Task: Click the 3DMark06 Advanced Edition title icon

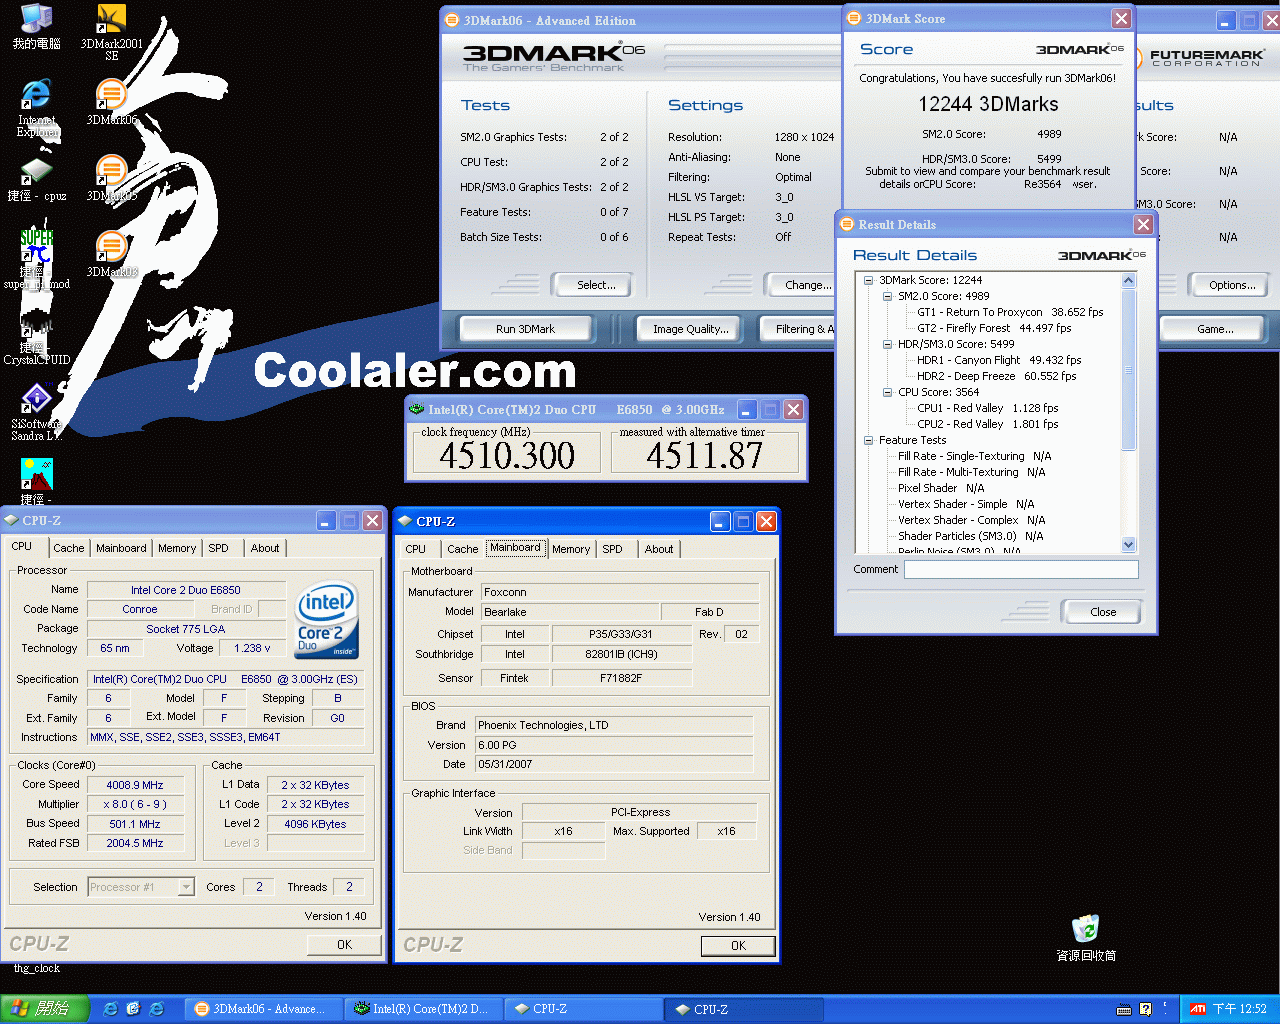Action: [x=452, y=20]
